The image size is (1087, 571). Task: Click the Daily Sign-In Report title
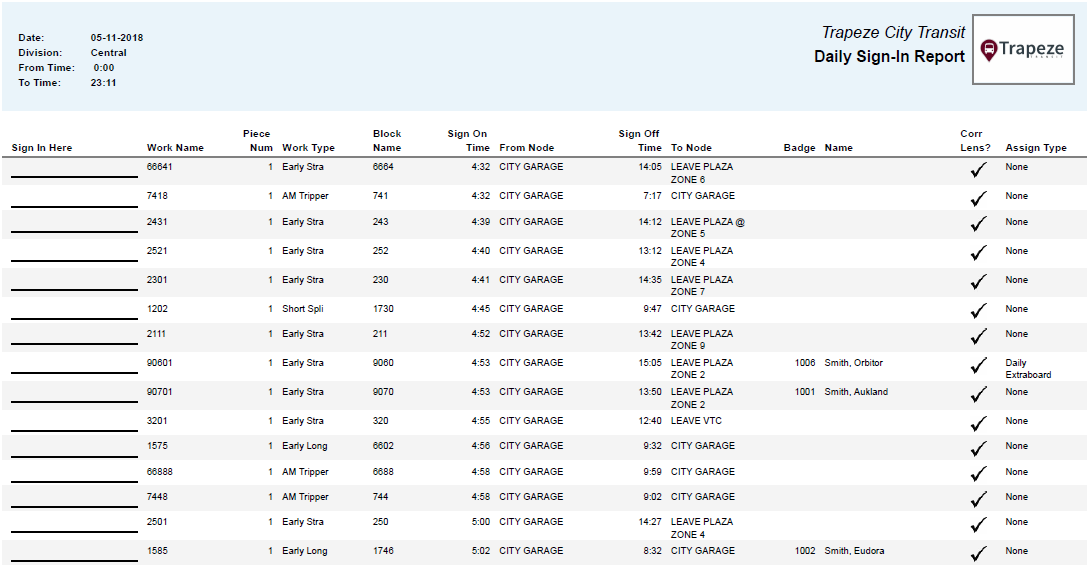click(889, 57)
